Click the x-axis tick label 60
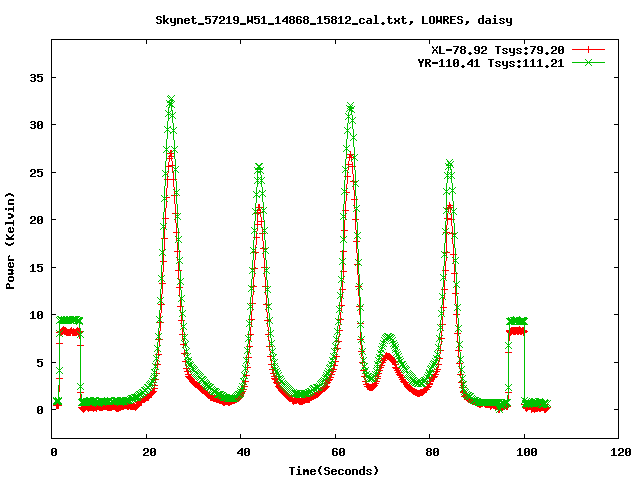640x480 pixels. pyautogui.click(x=338, y=452)
